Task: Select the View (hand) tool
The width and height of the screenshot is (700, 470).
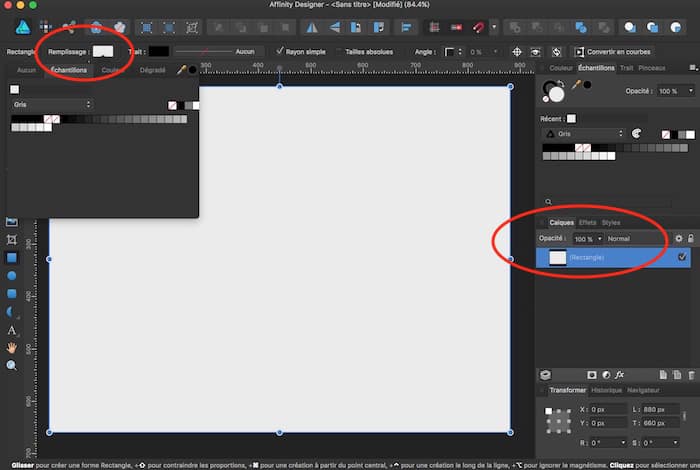Action: (12, 348)
